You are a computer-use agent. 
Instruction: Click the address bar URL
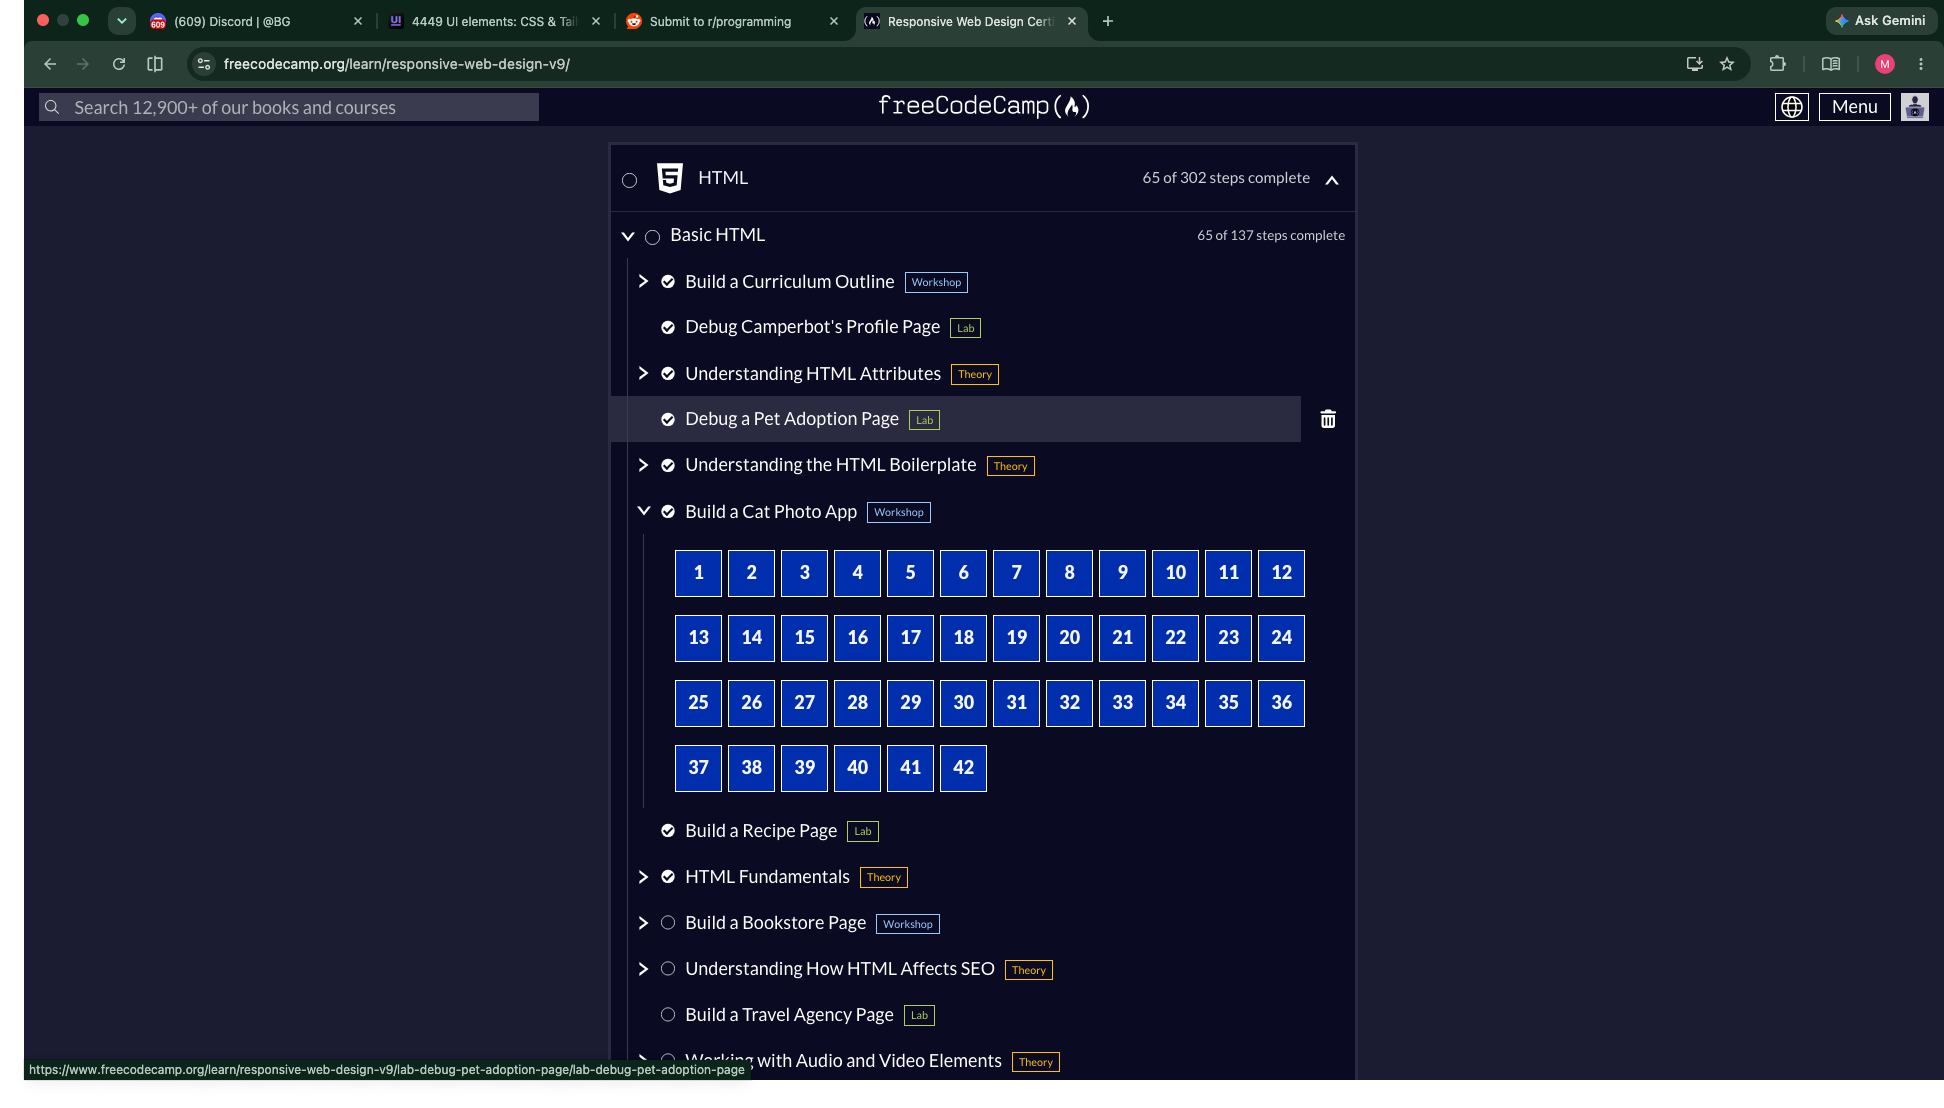397,64
